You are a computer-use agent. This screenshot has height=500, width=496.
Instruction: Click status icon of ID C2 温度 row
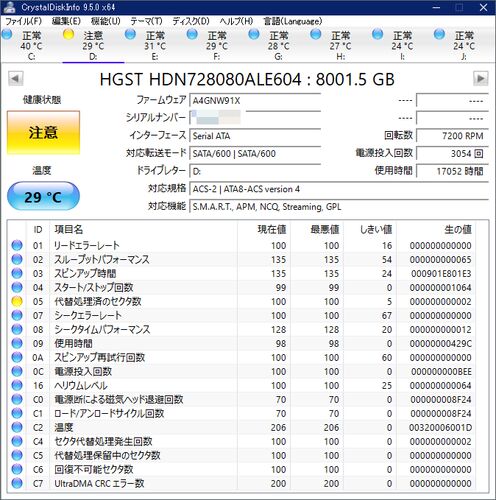(17, 427)
